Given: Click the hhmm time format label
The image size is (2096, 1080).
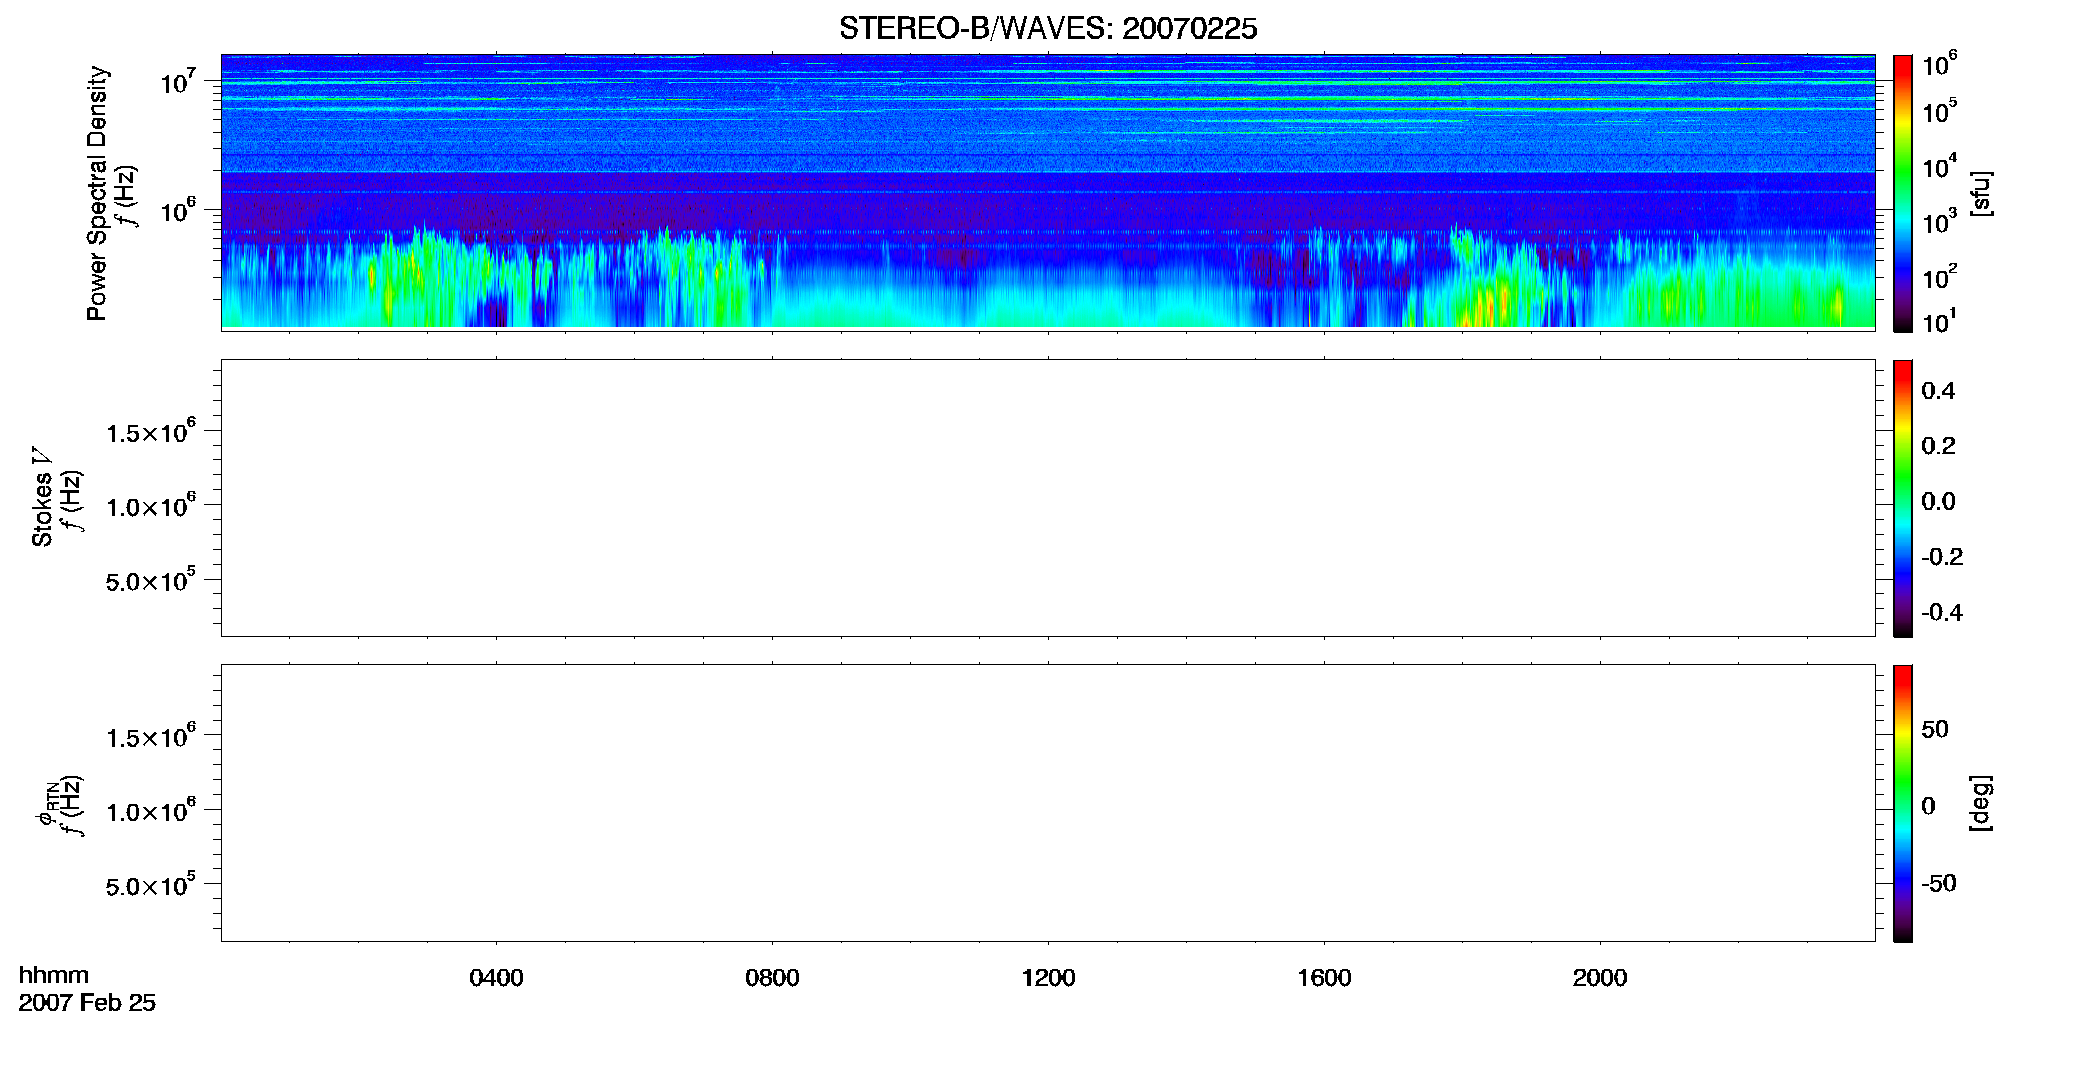Looking at the screenshot, I should [54, 975].
